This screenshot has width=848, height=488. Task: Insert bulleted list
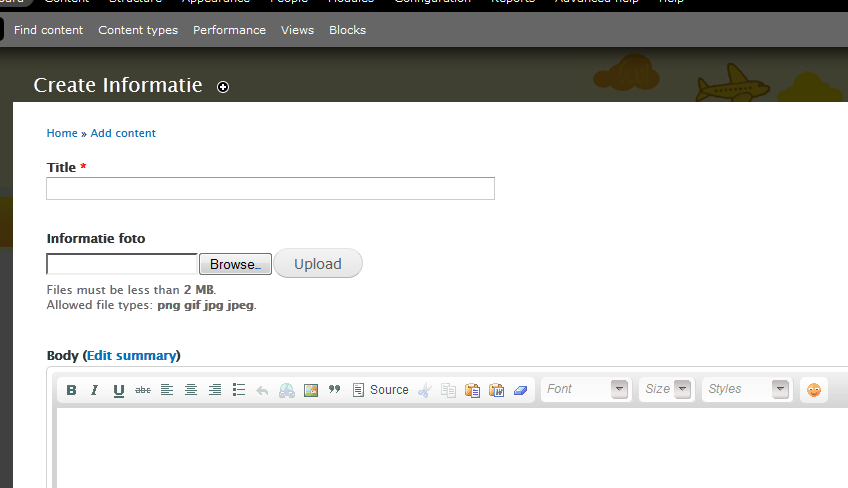coord(238,390)
